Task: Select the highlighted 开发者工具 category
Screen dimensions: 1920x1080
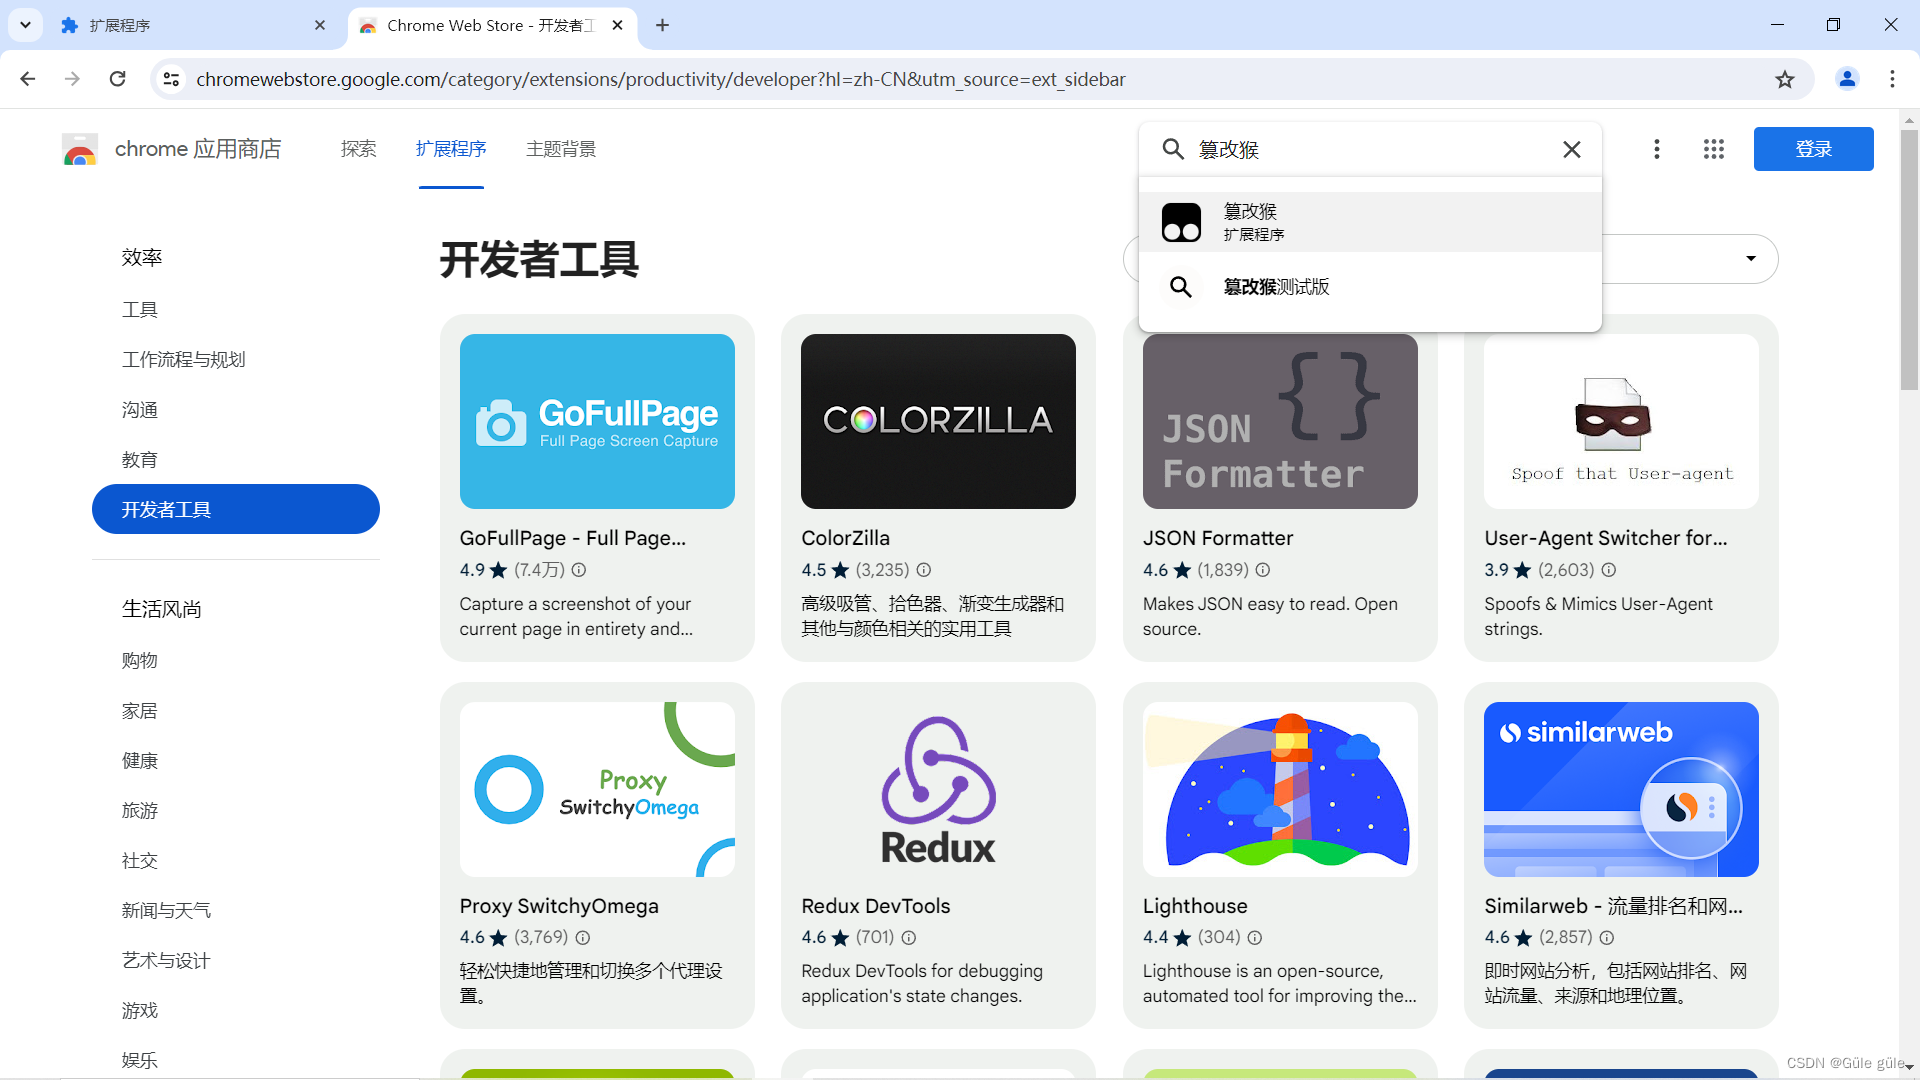Action: [236, 510]
